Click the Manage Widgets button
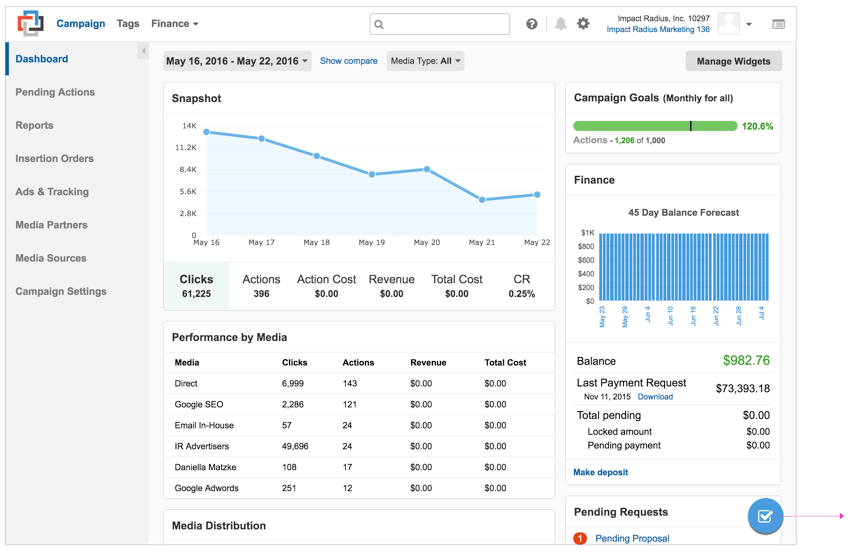 point(733,61)
